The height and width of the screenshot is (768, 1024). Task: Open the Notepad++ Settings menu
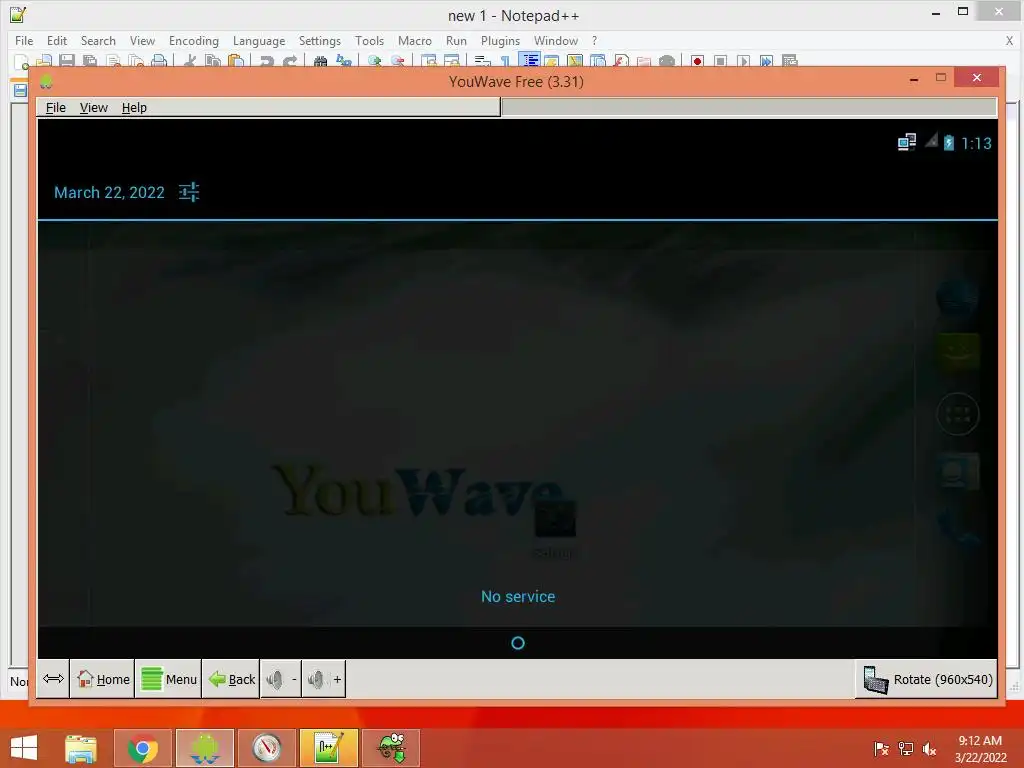click(319, 40)
